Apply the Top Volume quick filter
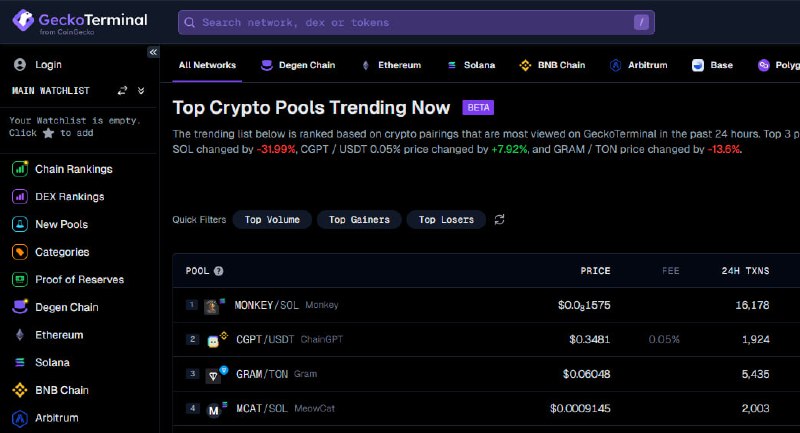The width and height of the screenshot is (800, 433). click(272, 219)
